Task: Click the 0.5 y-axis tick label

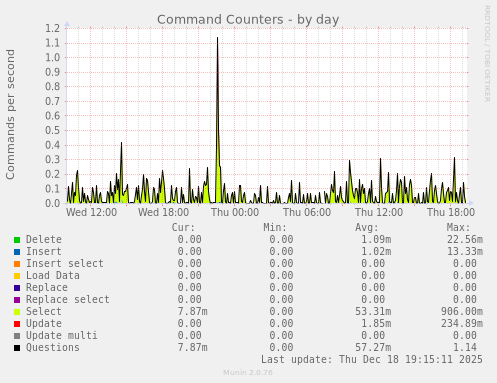Action: point(53,130)
